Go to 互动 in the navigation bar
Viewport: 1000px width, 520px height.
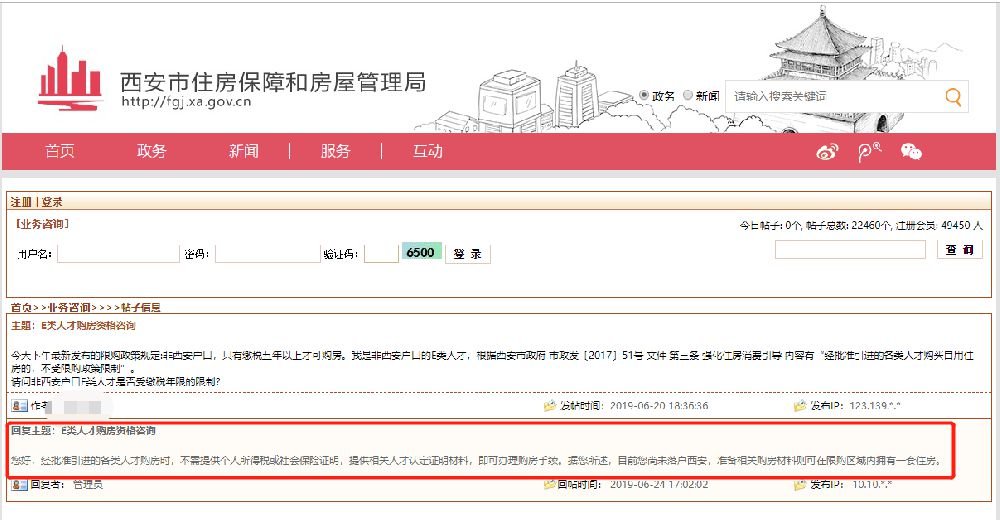tap(427, 151)
